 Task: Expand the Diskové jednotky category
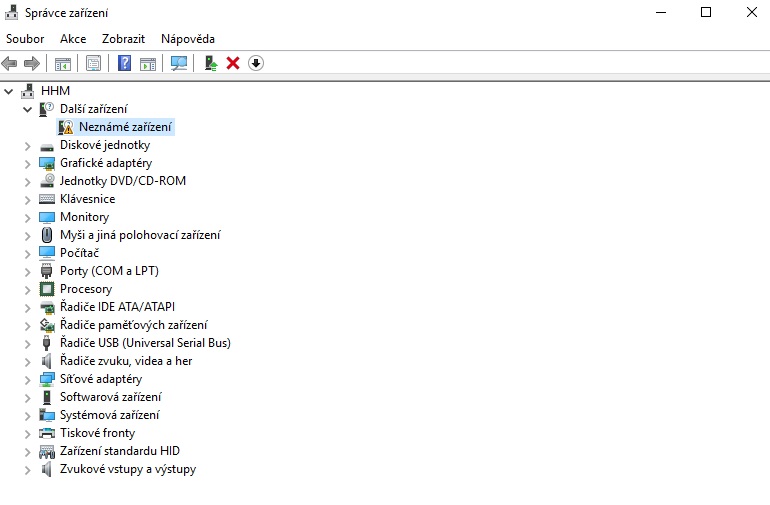(x=28, y=146)
